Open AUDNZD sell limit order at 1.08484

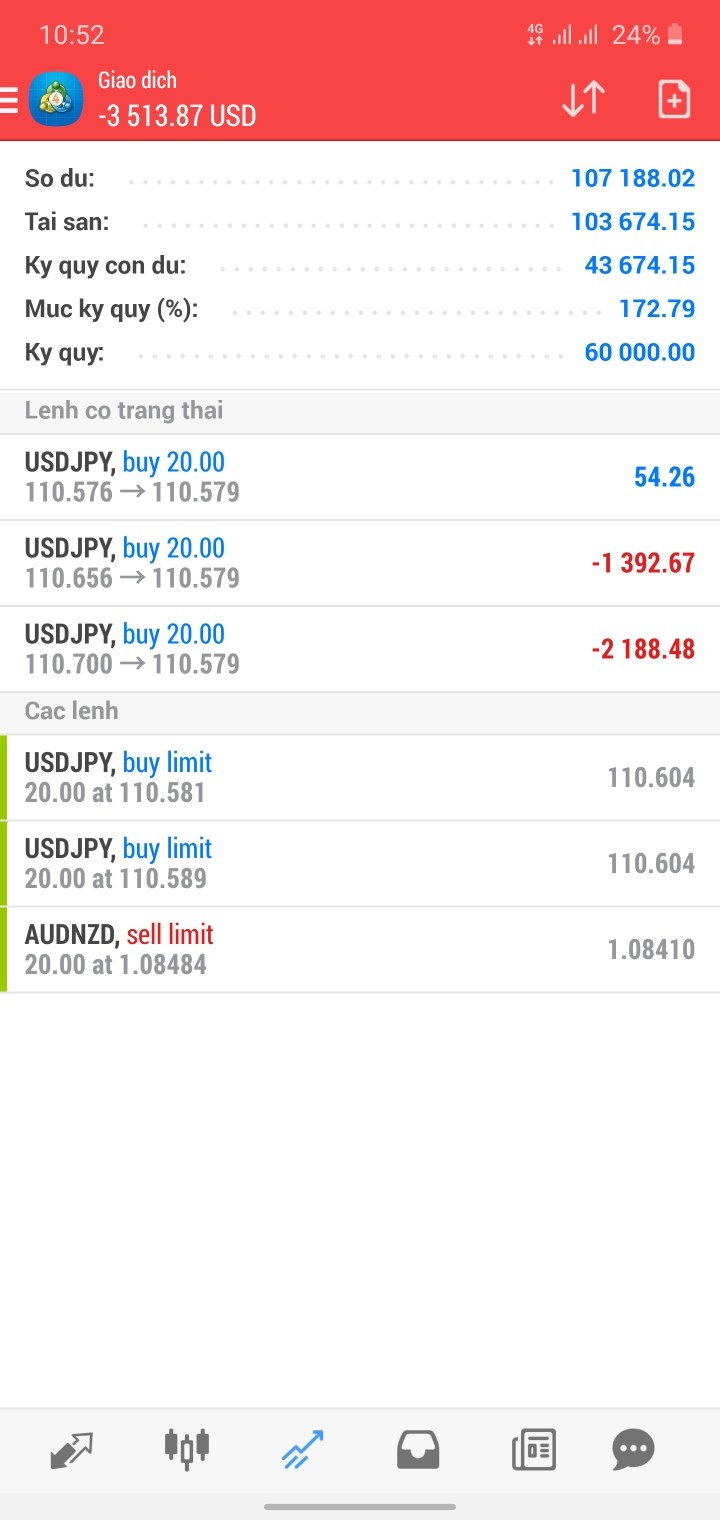click(360, 950)
